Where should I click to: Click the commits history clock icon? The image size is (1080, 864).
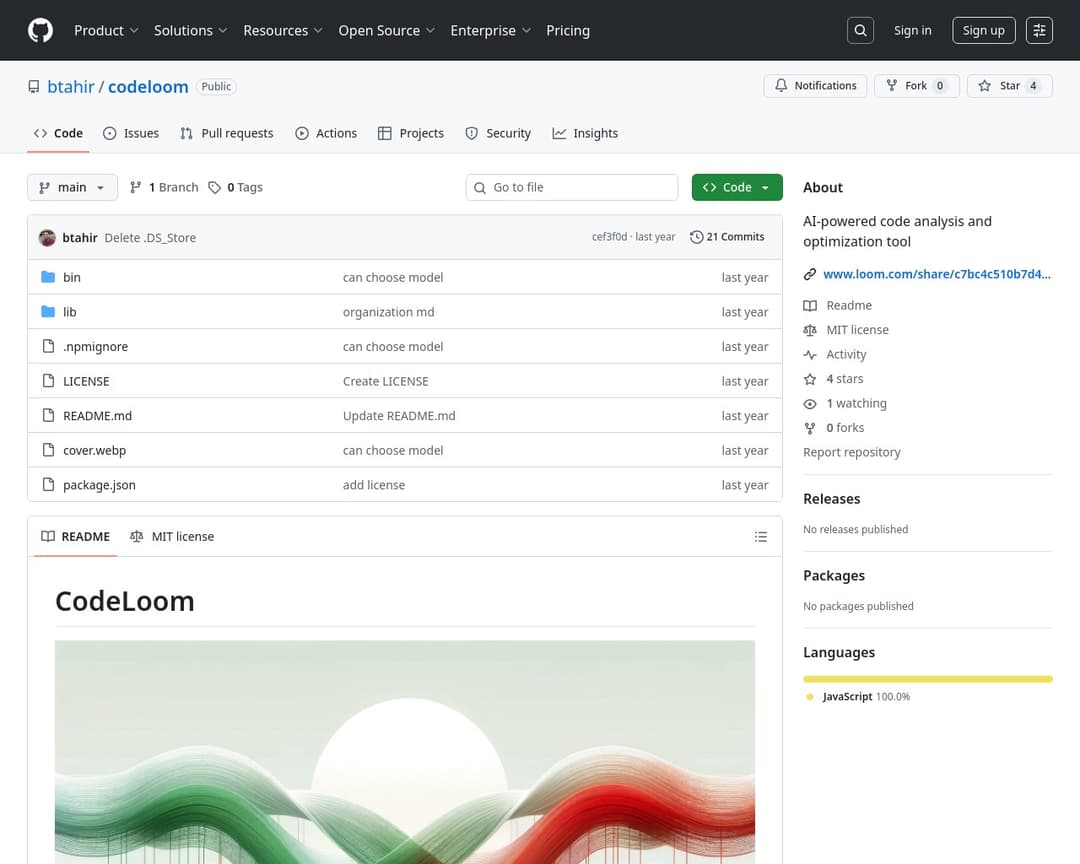pyautogui.click(x=697, y=237)
